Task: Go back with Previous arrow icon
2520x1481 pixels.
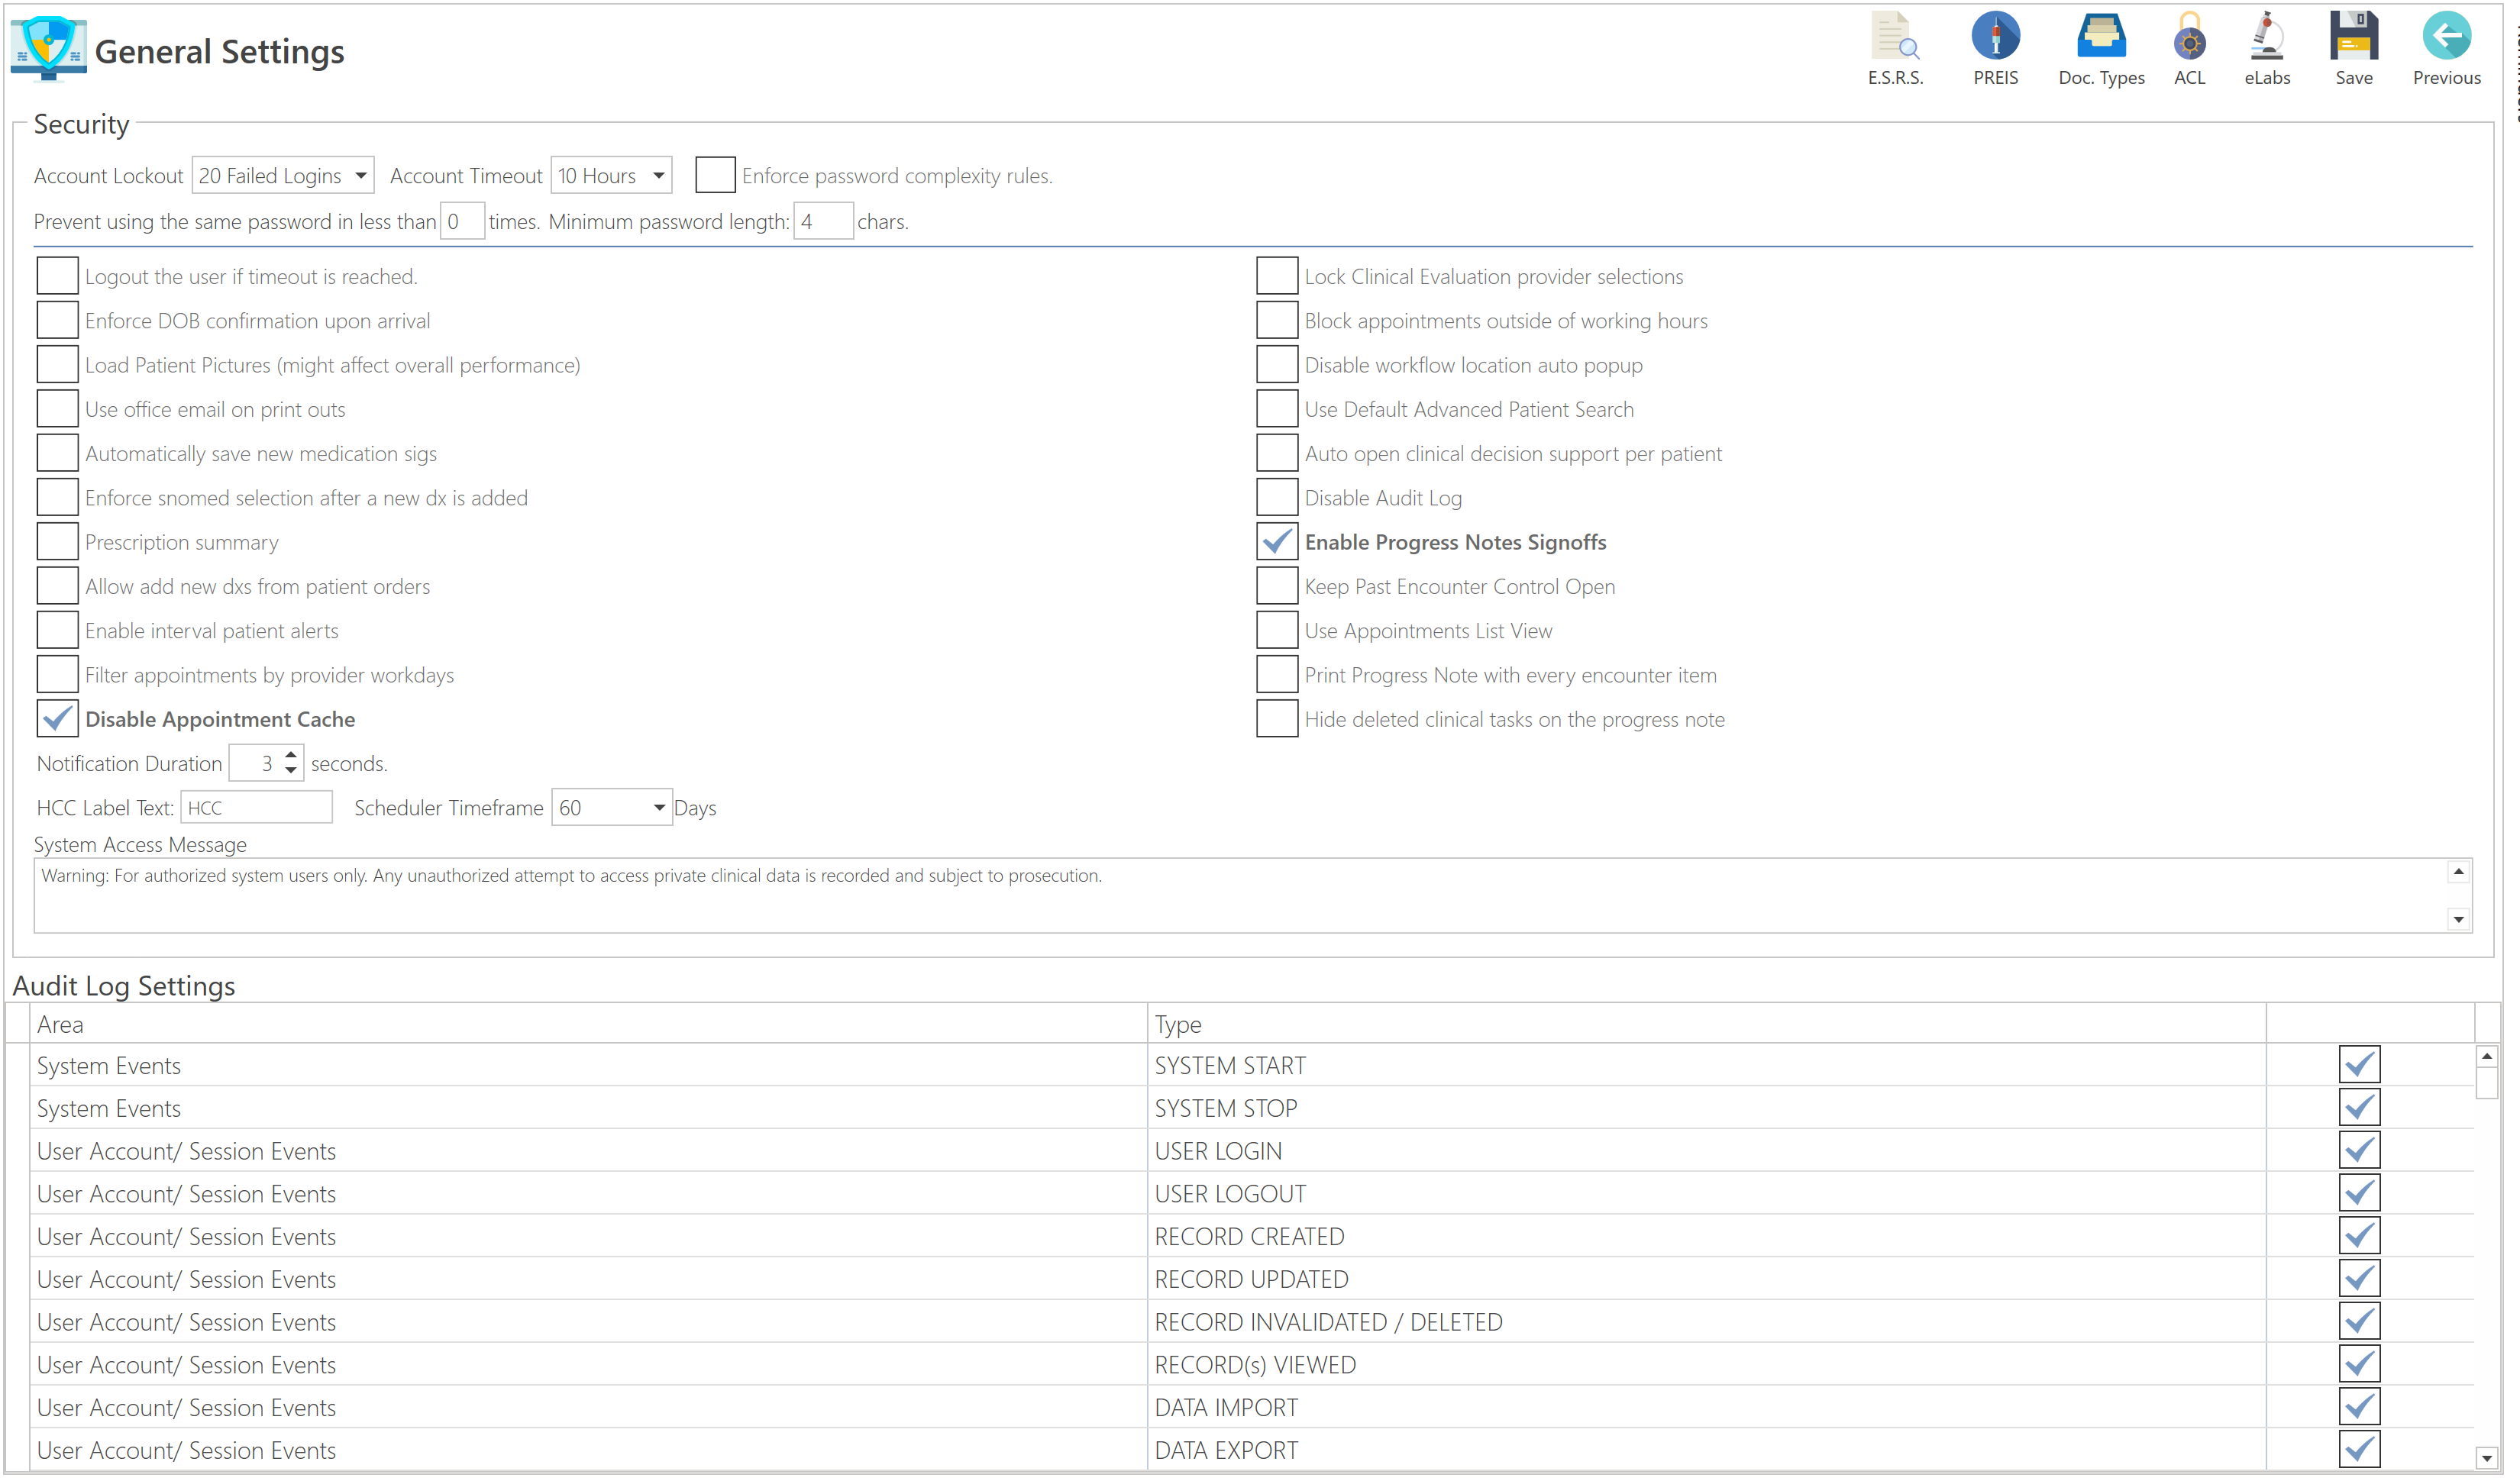Action: (x=2446, y=37)
